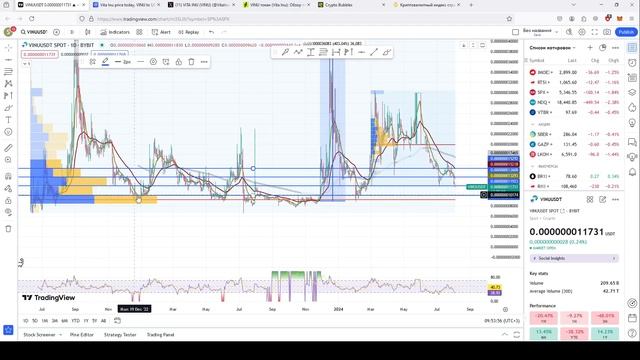This screenshot has height=360, width=640.
Task: Open the candlestick chart style selector
Action: point(87,32)
